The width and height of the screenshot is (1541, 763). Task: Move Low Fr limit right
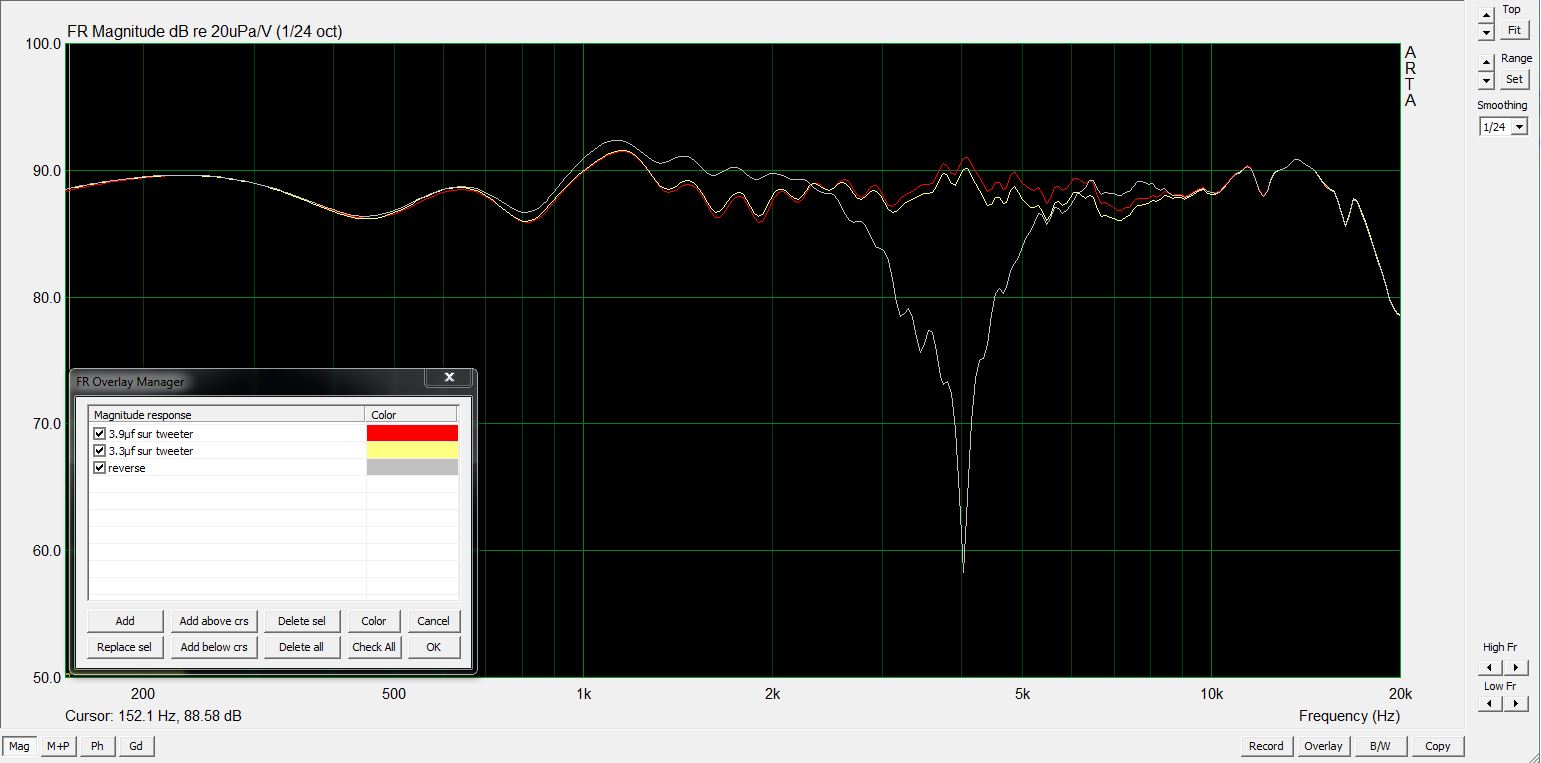1516,704
